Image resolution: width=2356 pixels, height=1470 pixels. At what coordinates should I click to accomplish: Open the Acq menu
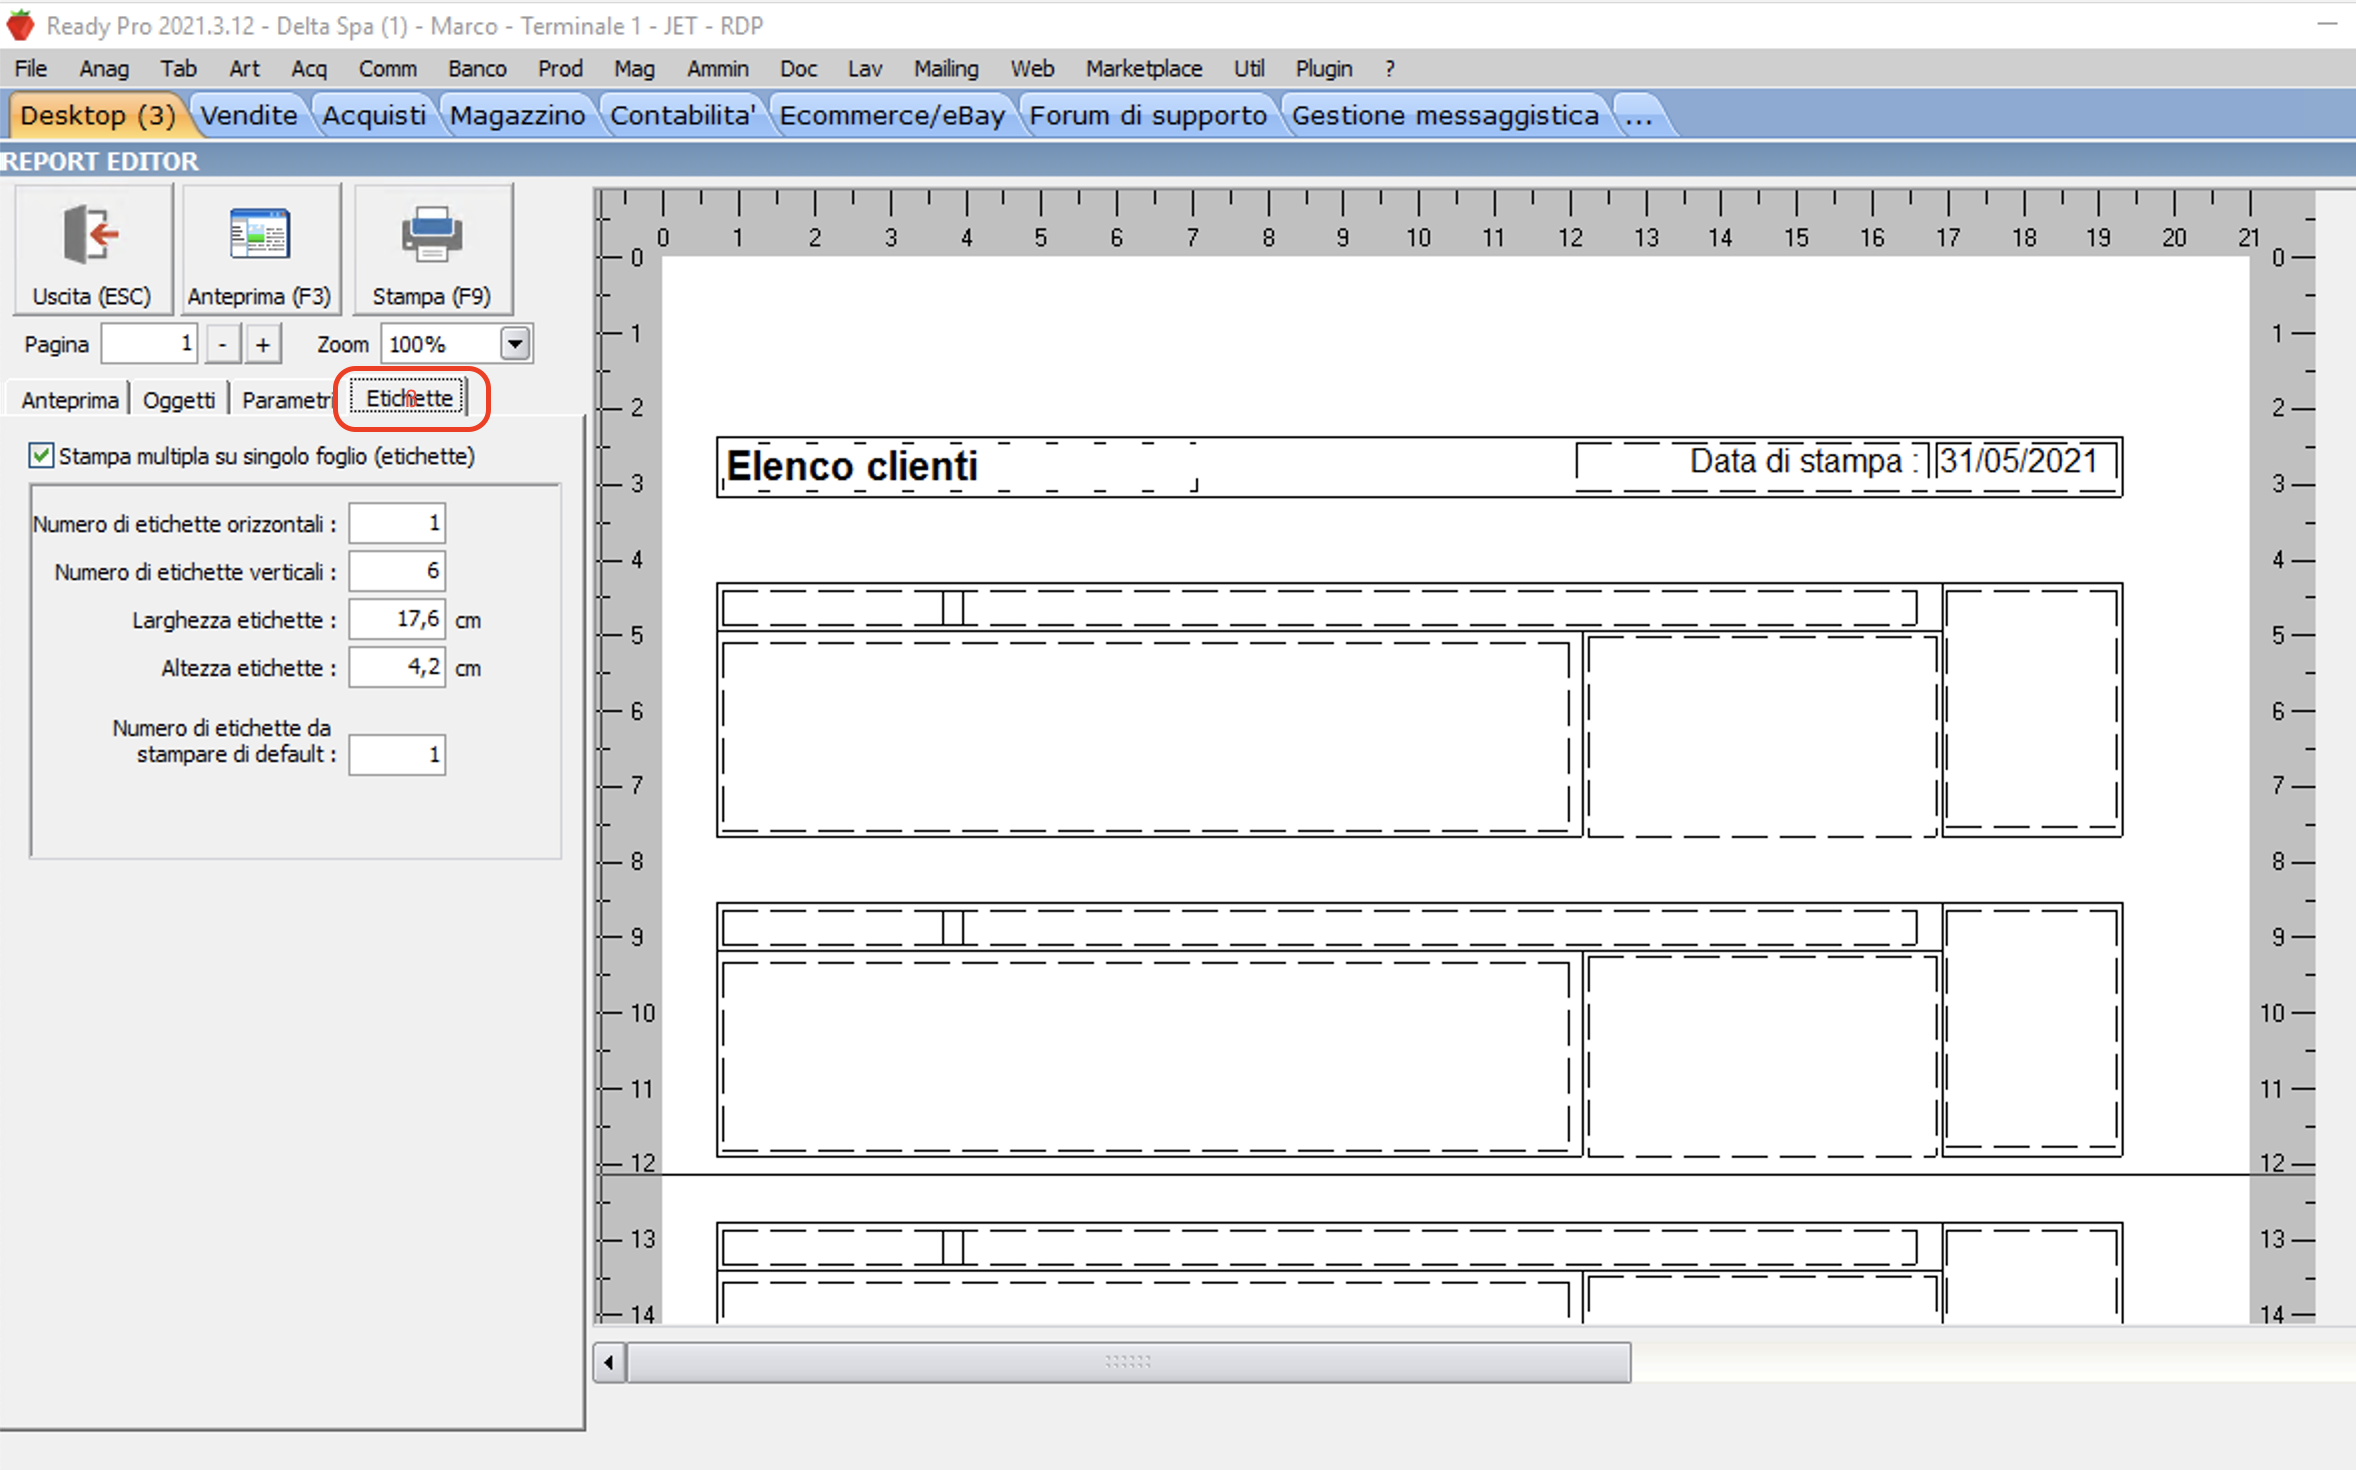pos(309,68)
